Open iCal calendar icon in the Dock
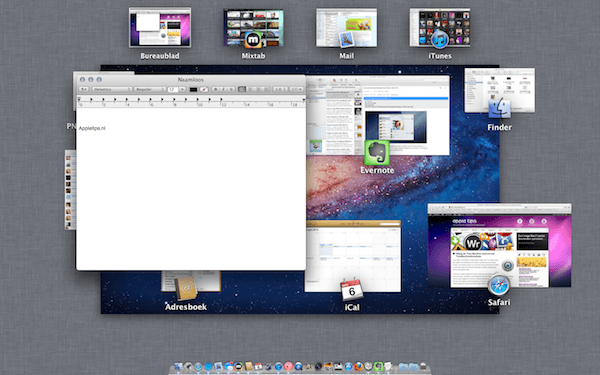This screenshot has height=375, width=600. pos(258,367)
